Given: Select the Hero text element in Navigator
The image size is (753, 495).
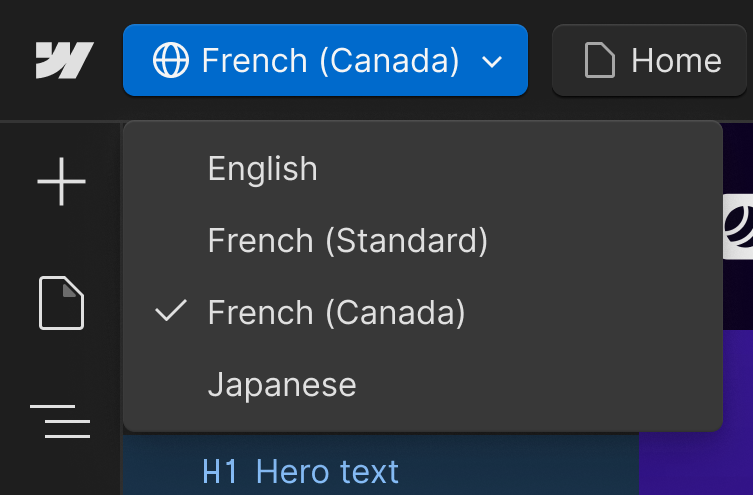Looking at the screenshot, I should click(x=327, y=471).
